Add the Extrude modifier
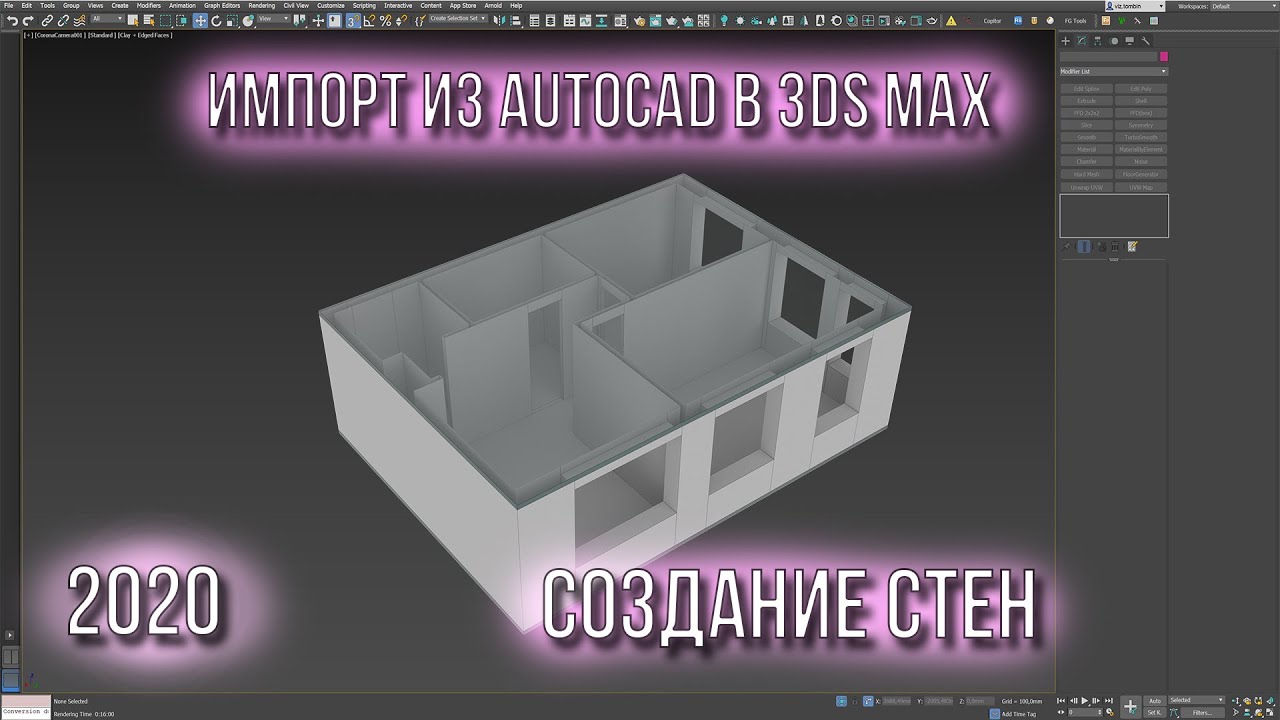This screenshot has width=1280, height=720. click(x=1086, y=101)
